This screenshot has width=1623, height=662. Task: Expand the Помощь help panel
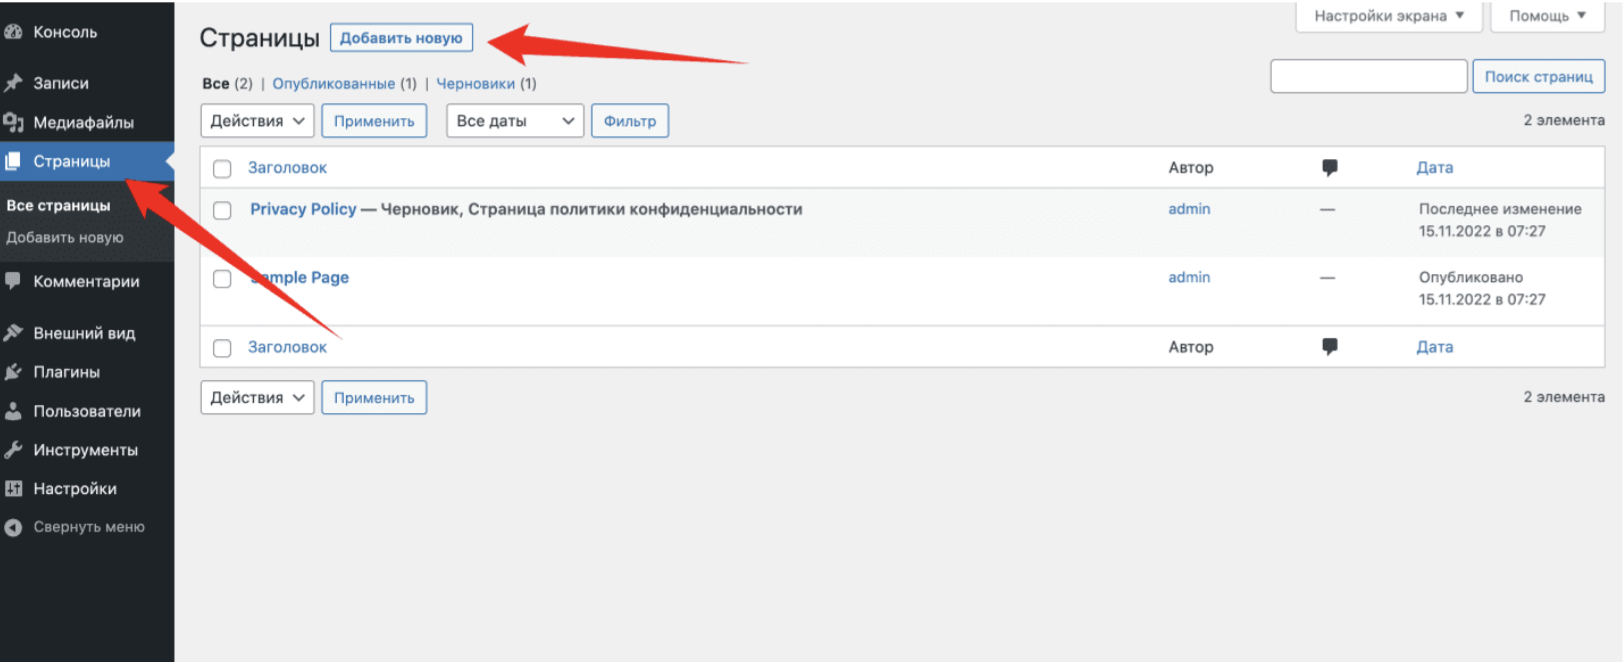pyautogui.click(x=1548, y=16)
